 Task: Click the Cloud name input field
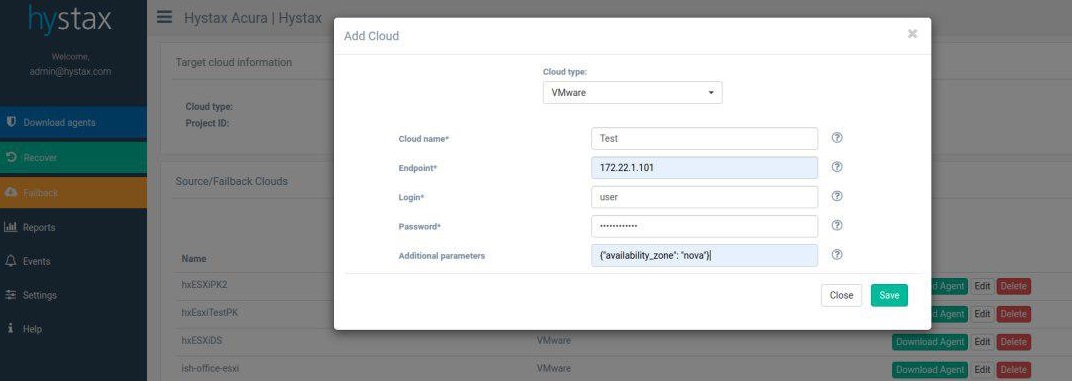coord(704,138)
